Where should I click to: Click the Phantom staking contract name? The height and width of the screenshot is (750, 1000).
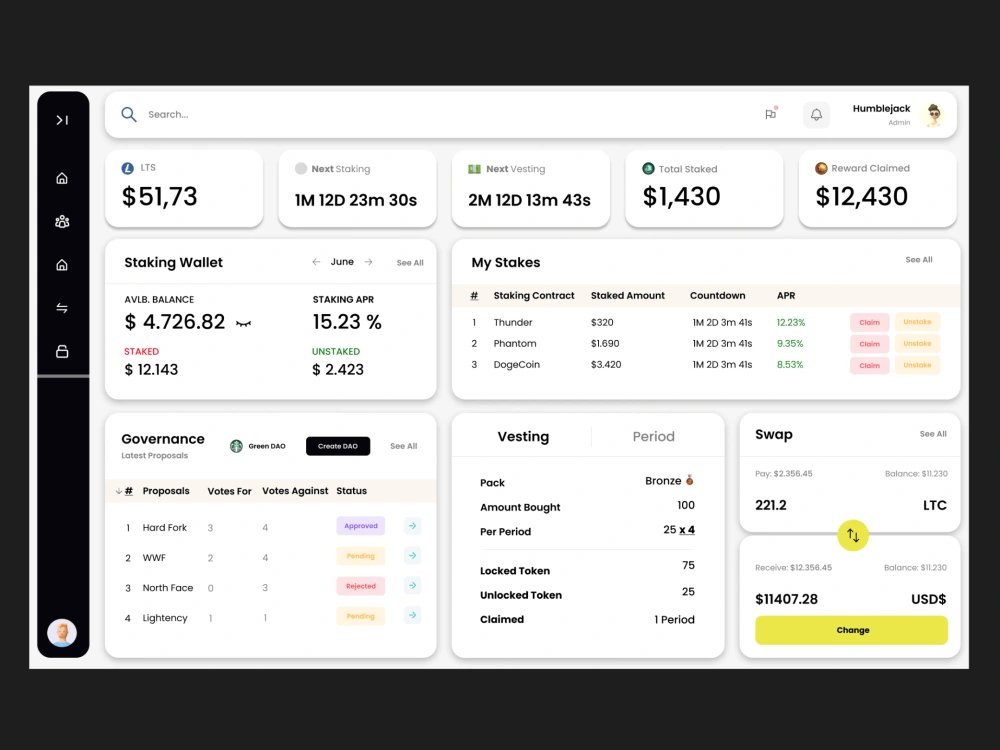(x=515, y=344)
